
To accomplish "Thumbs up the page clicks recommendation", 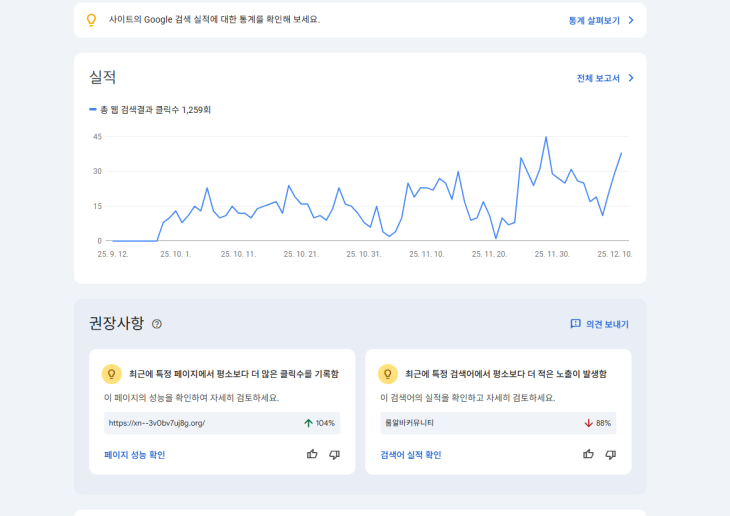I will pyautogui.click(x=312, y=454).
